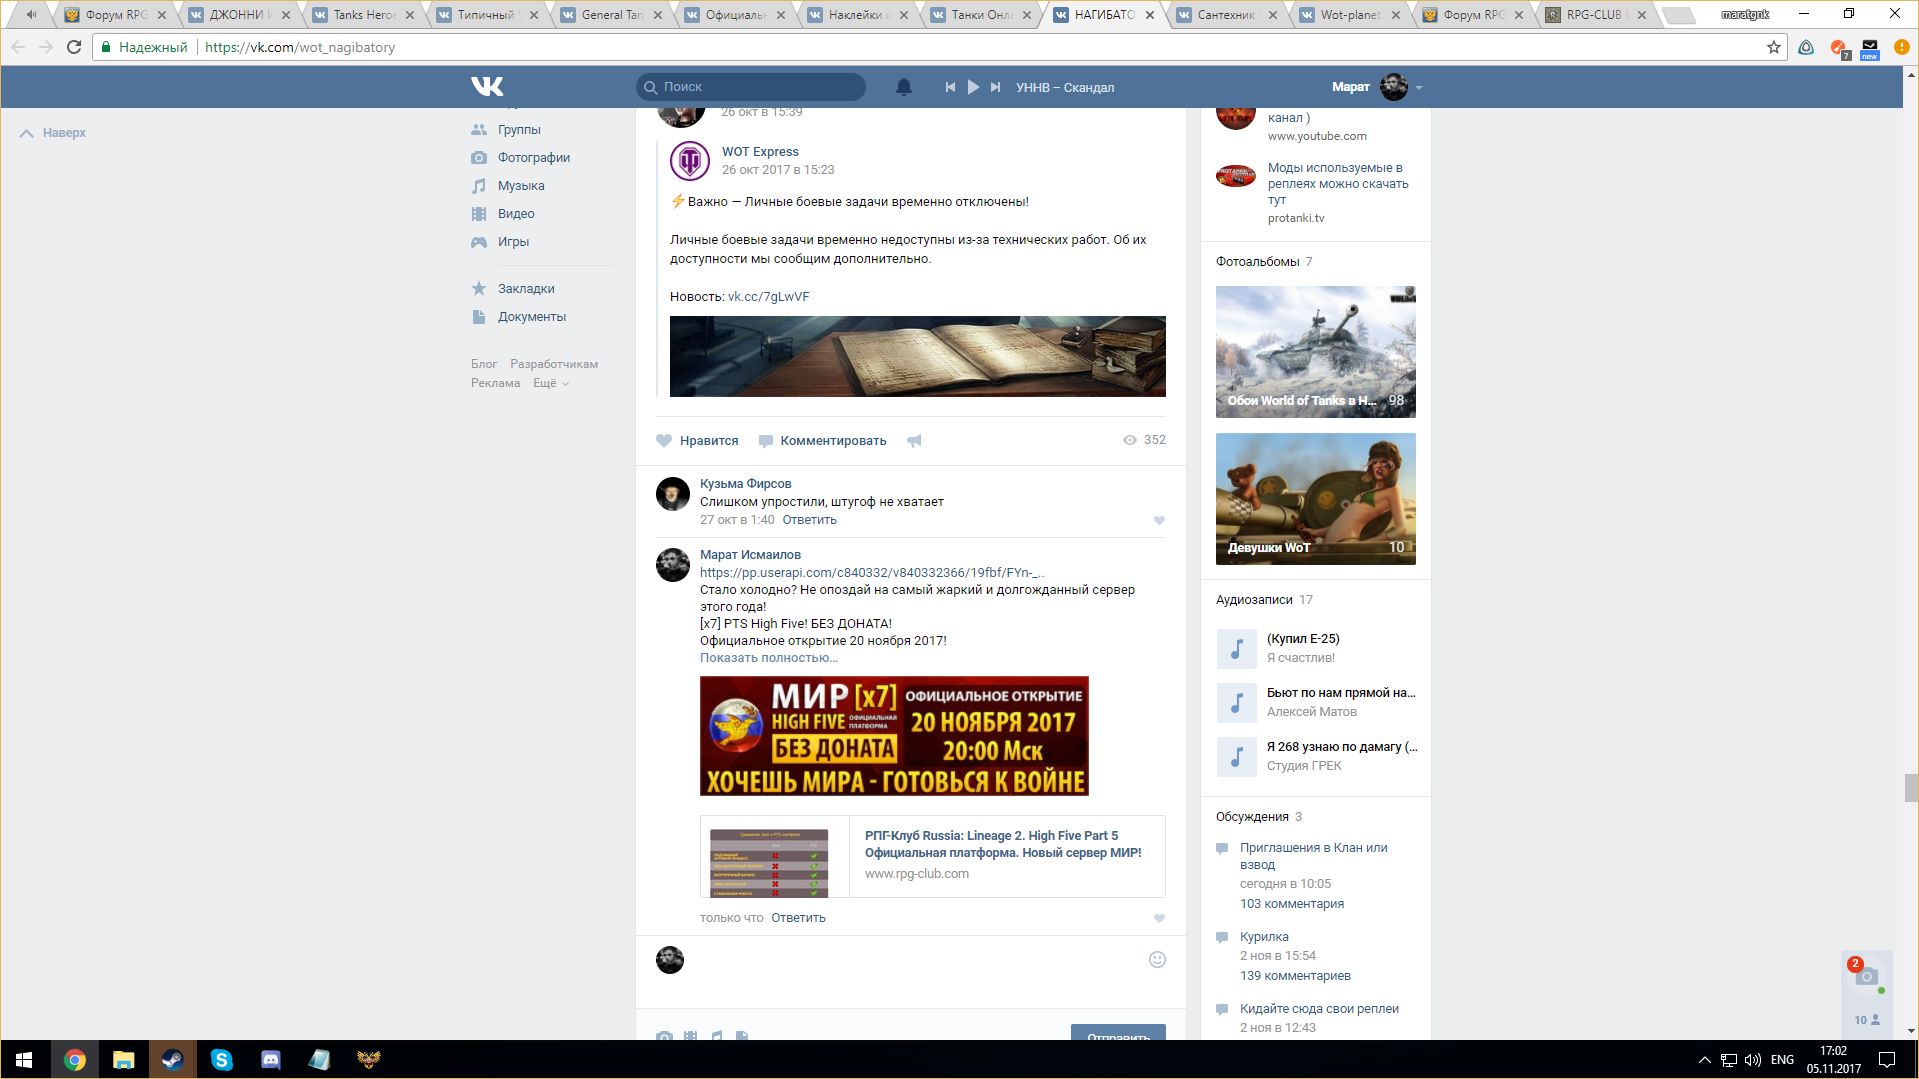Open Фотоальбомы section header
Image resolution: width=1919 pixels, height=1079 pixels.
pyautogui.click(x=1257, y=262)
